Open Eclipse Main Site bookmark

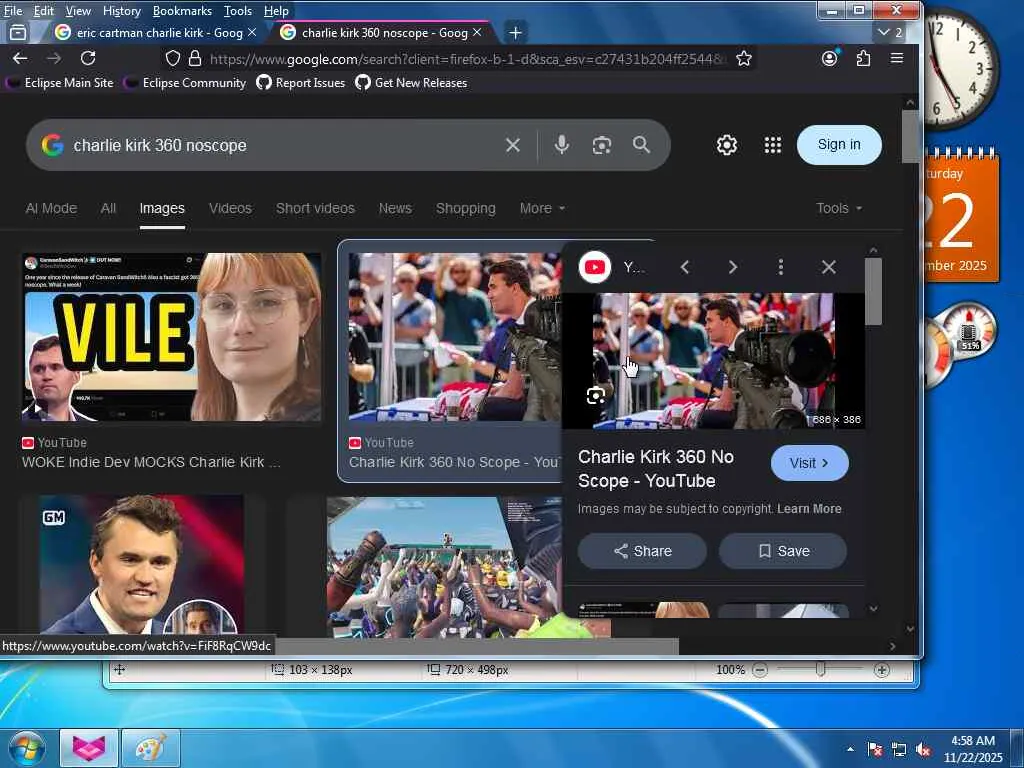pos(59,83)
